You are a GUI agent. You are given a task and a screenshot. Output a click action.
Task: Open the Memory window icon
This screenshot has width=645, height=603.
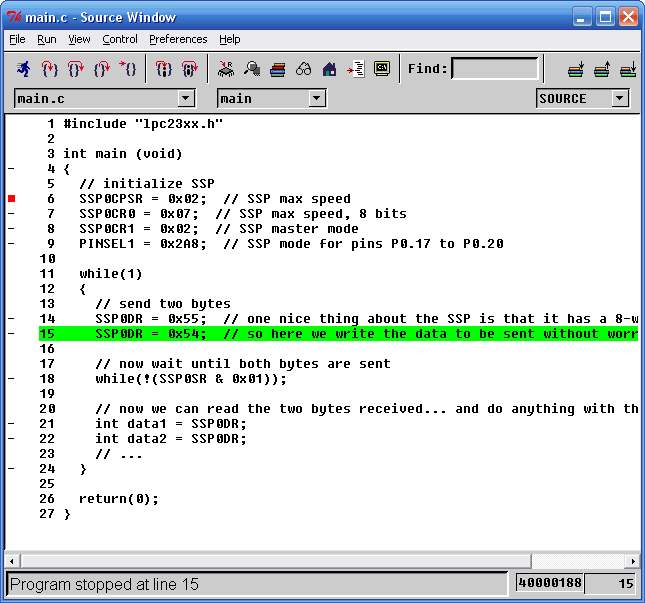click(x=252, y=69)
